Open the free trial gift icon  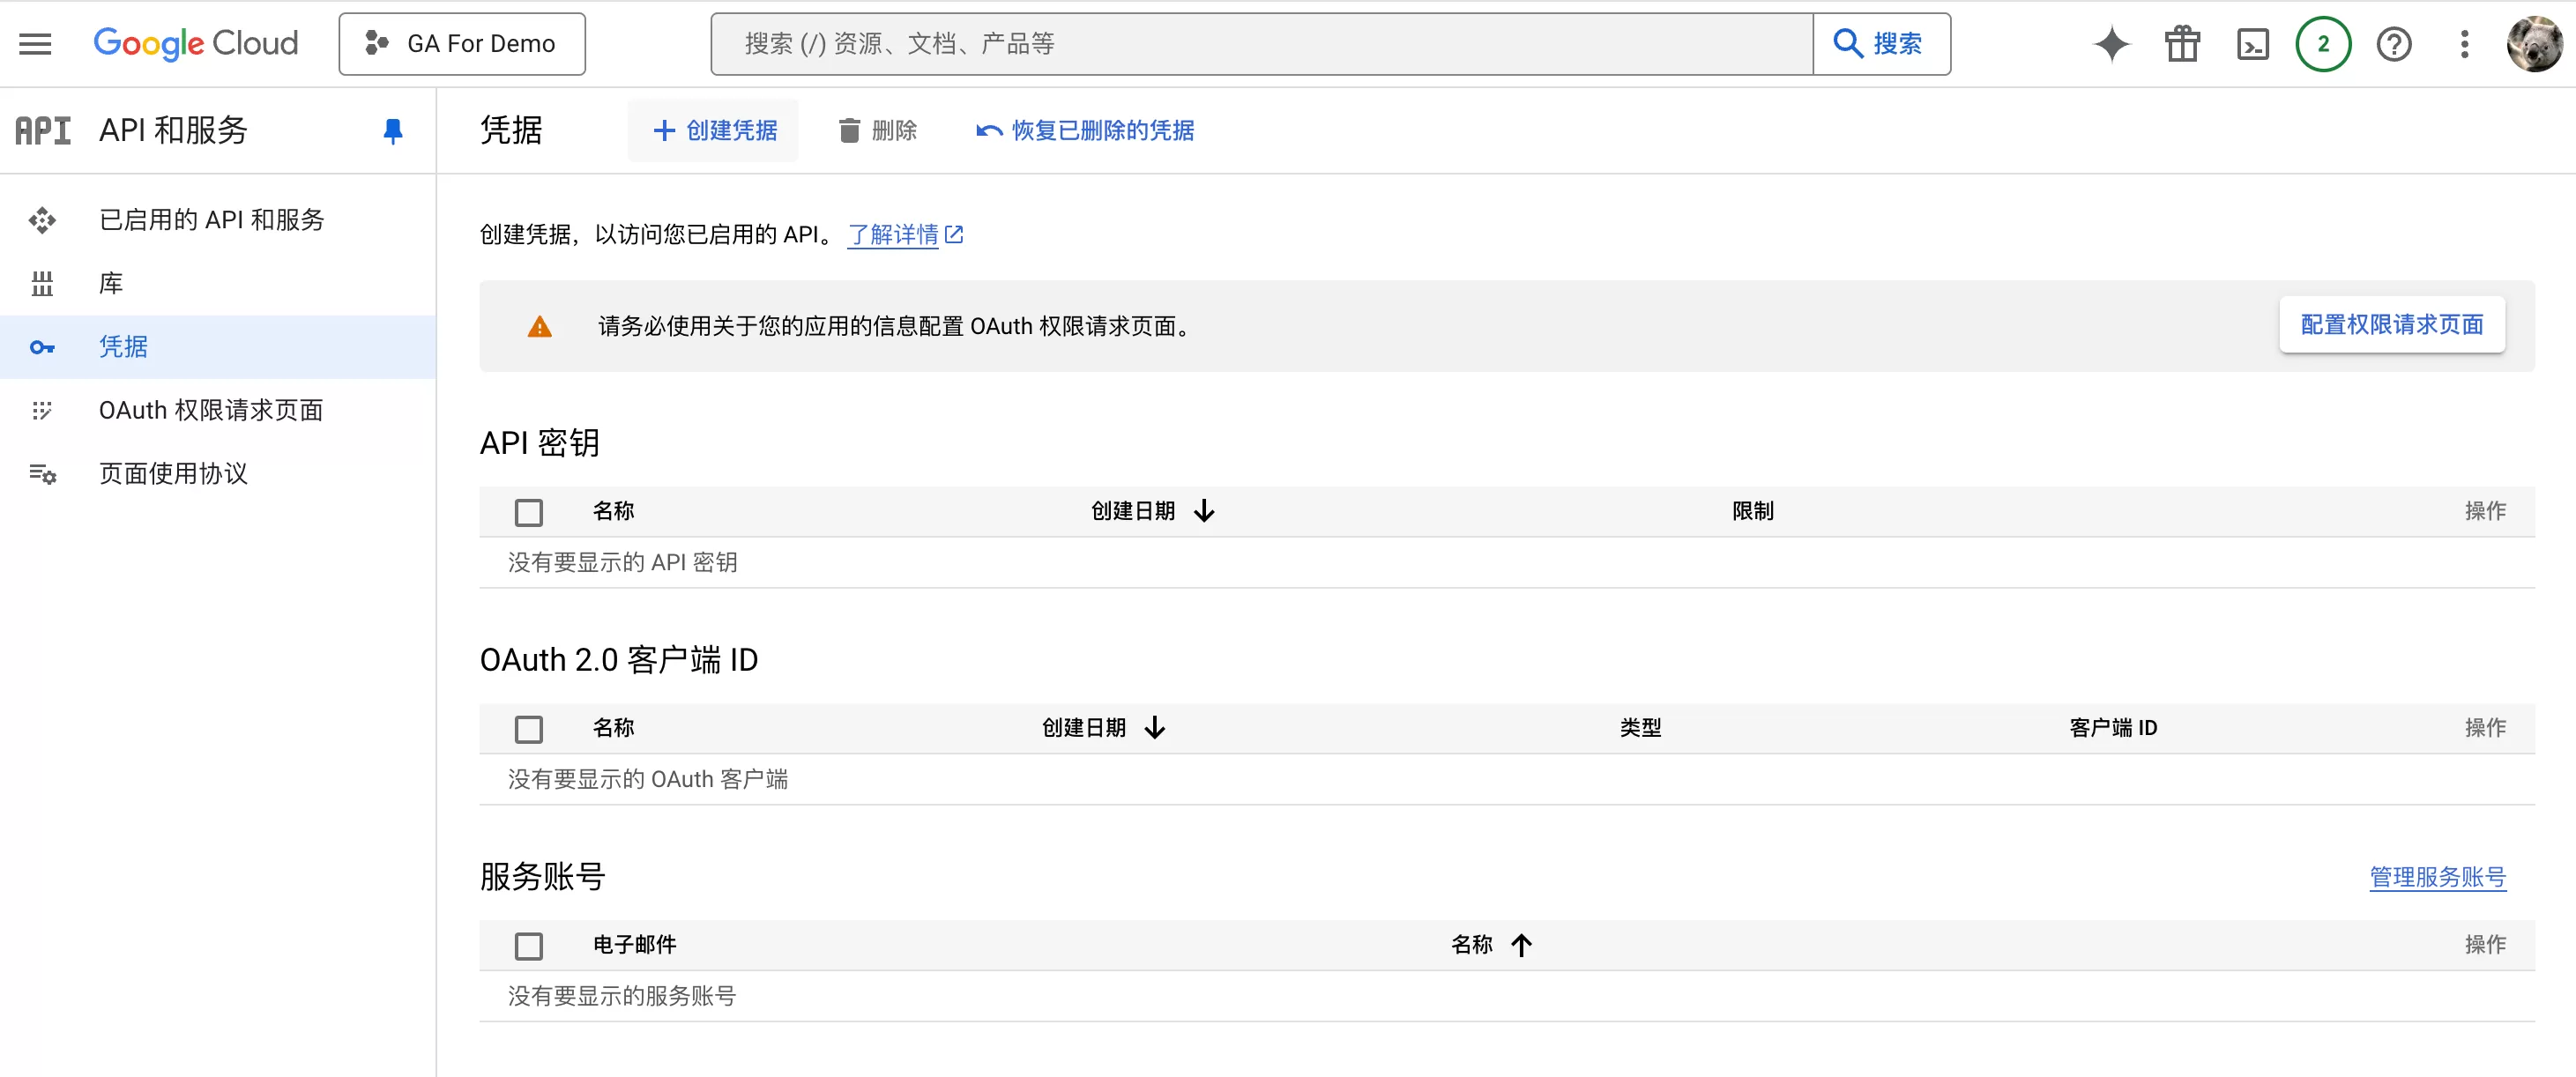pos(2182,44)
